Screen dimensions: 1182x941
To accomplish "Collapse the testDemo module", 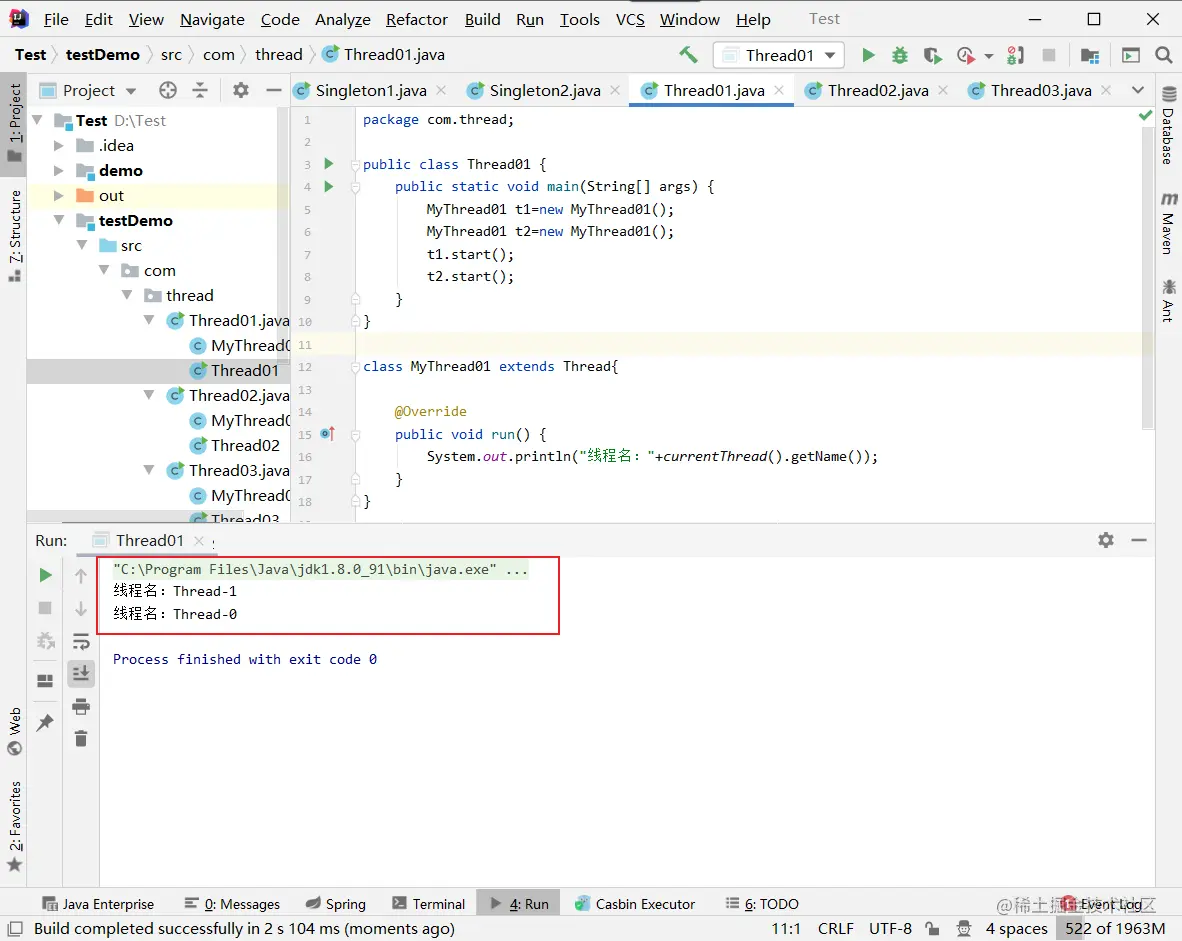I will 59,220.
